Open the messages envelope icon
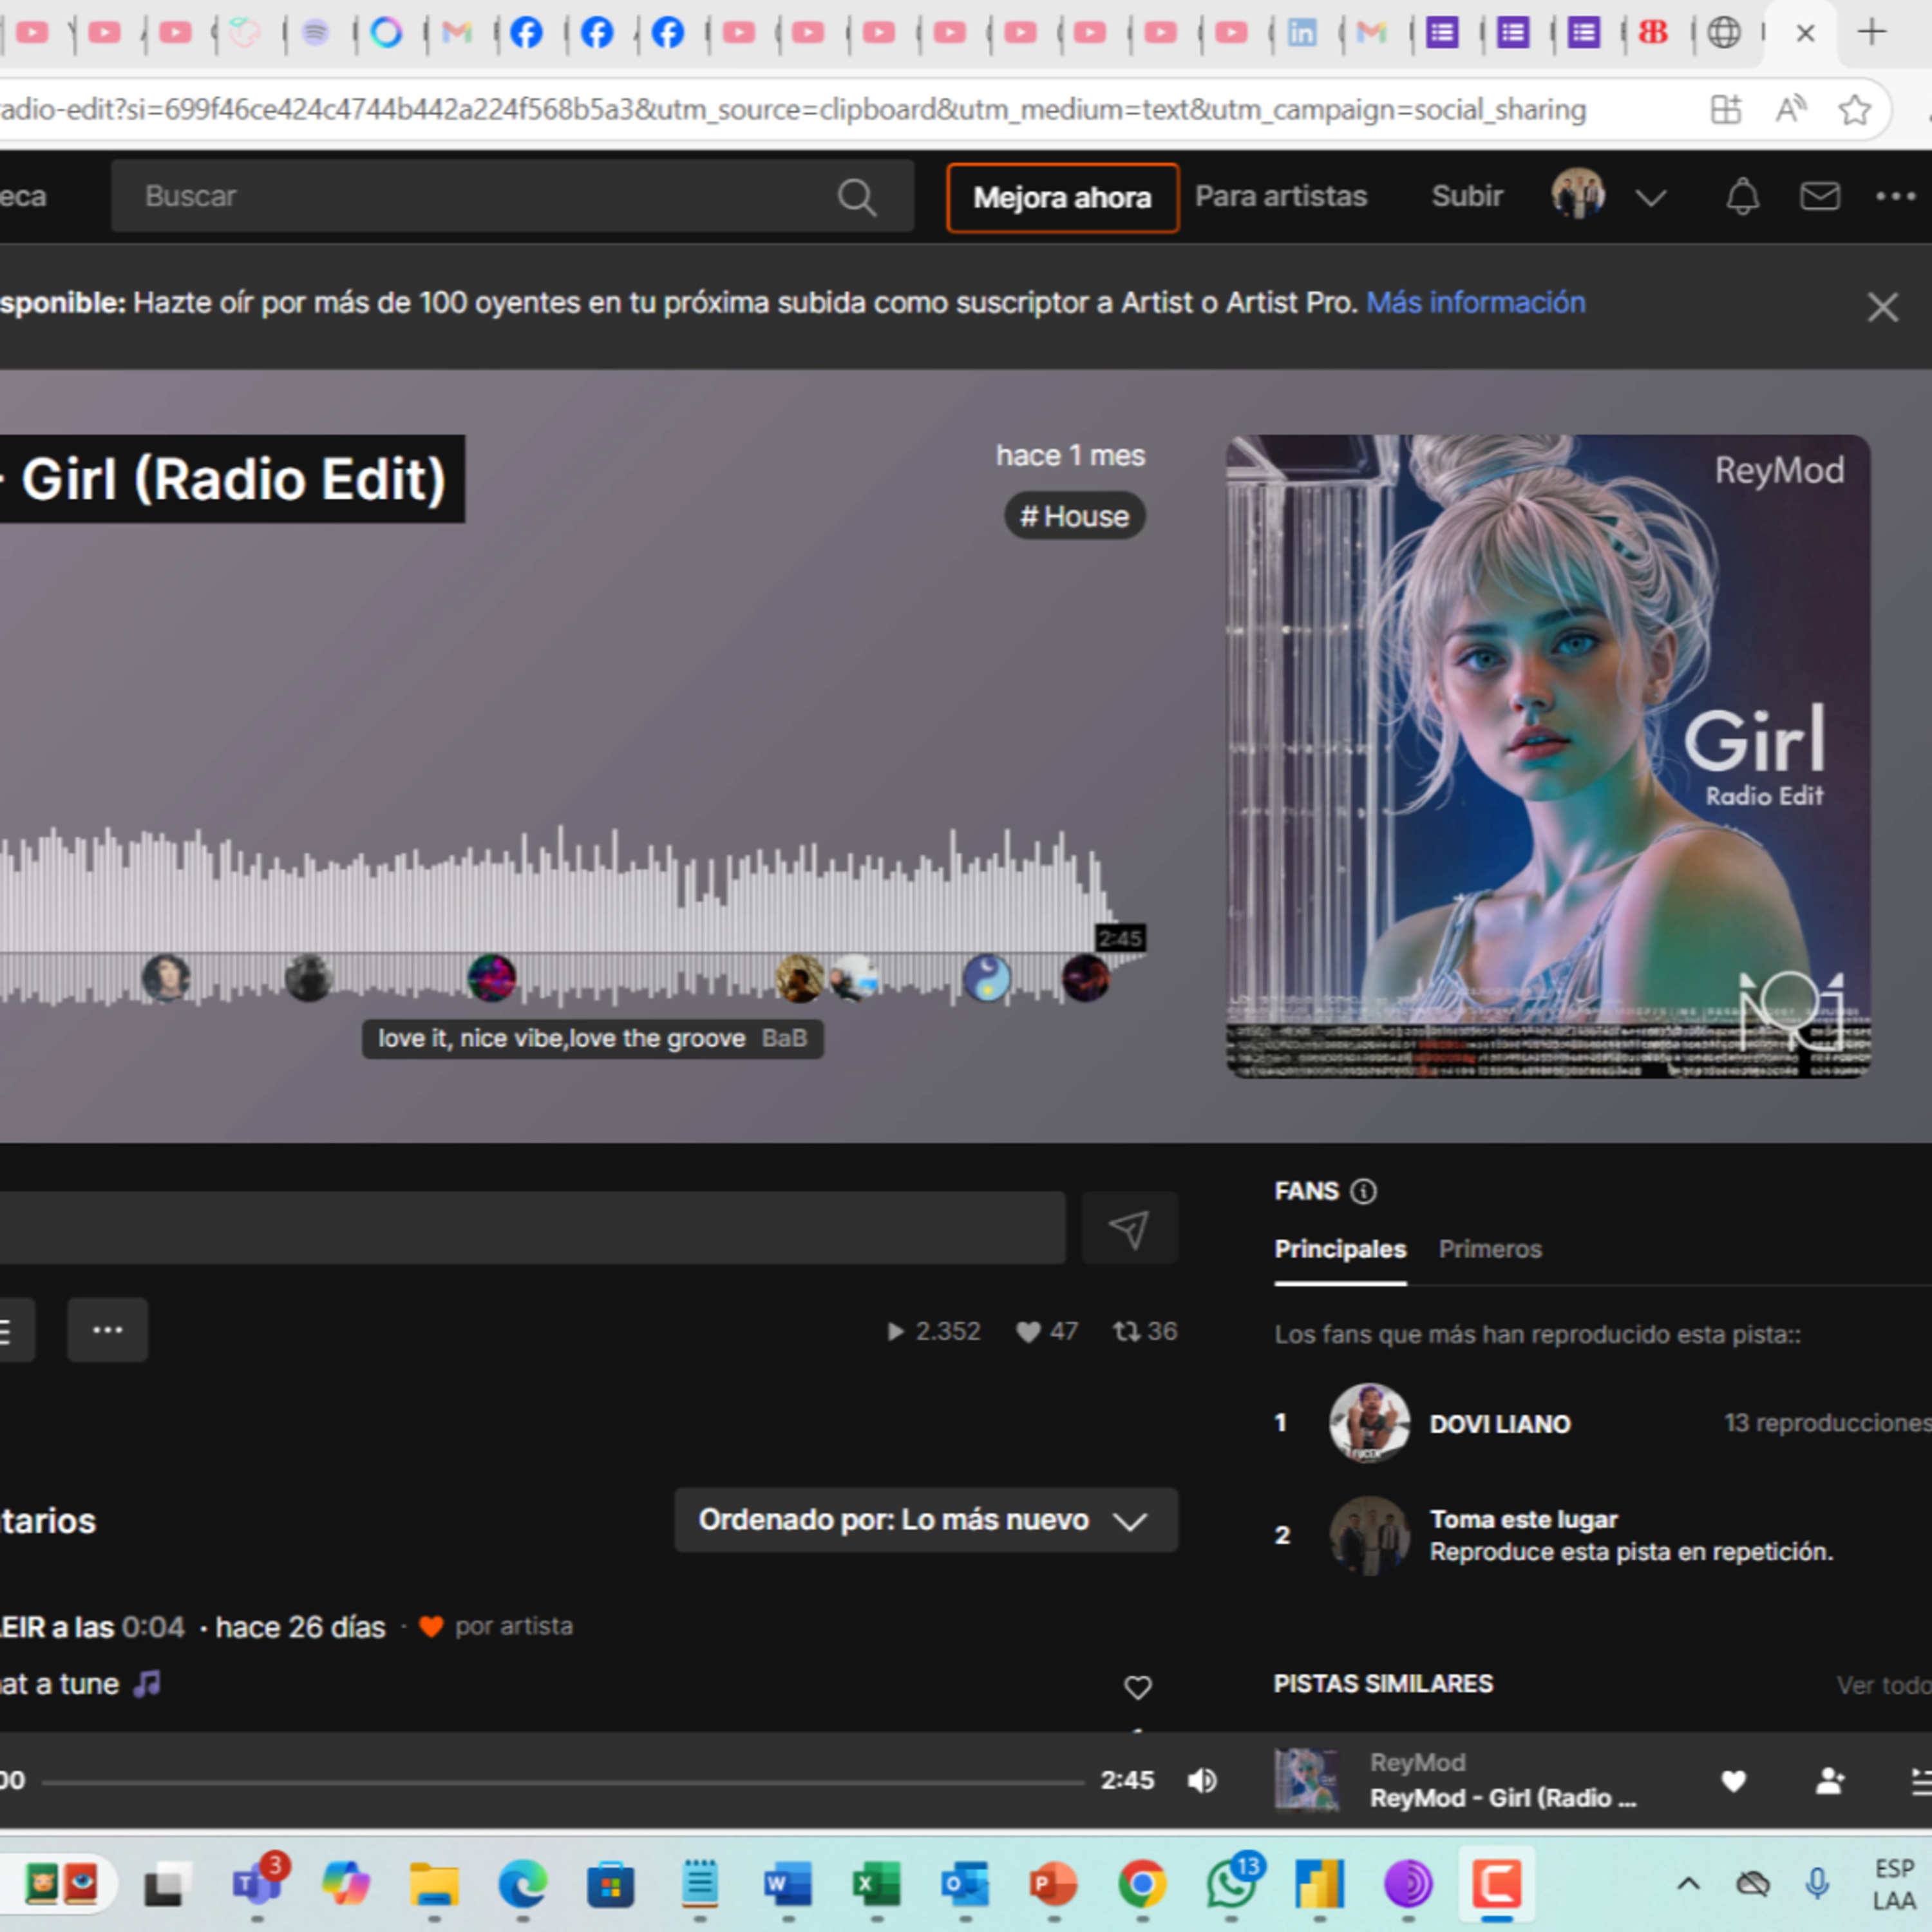Image resolution: width=1932 pixels, height=1932 pixels. click(1819, 196)
